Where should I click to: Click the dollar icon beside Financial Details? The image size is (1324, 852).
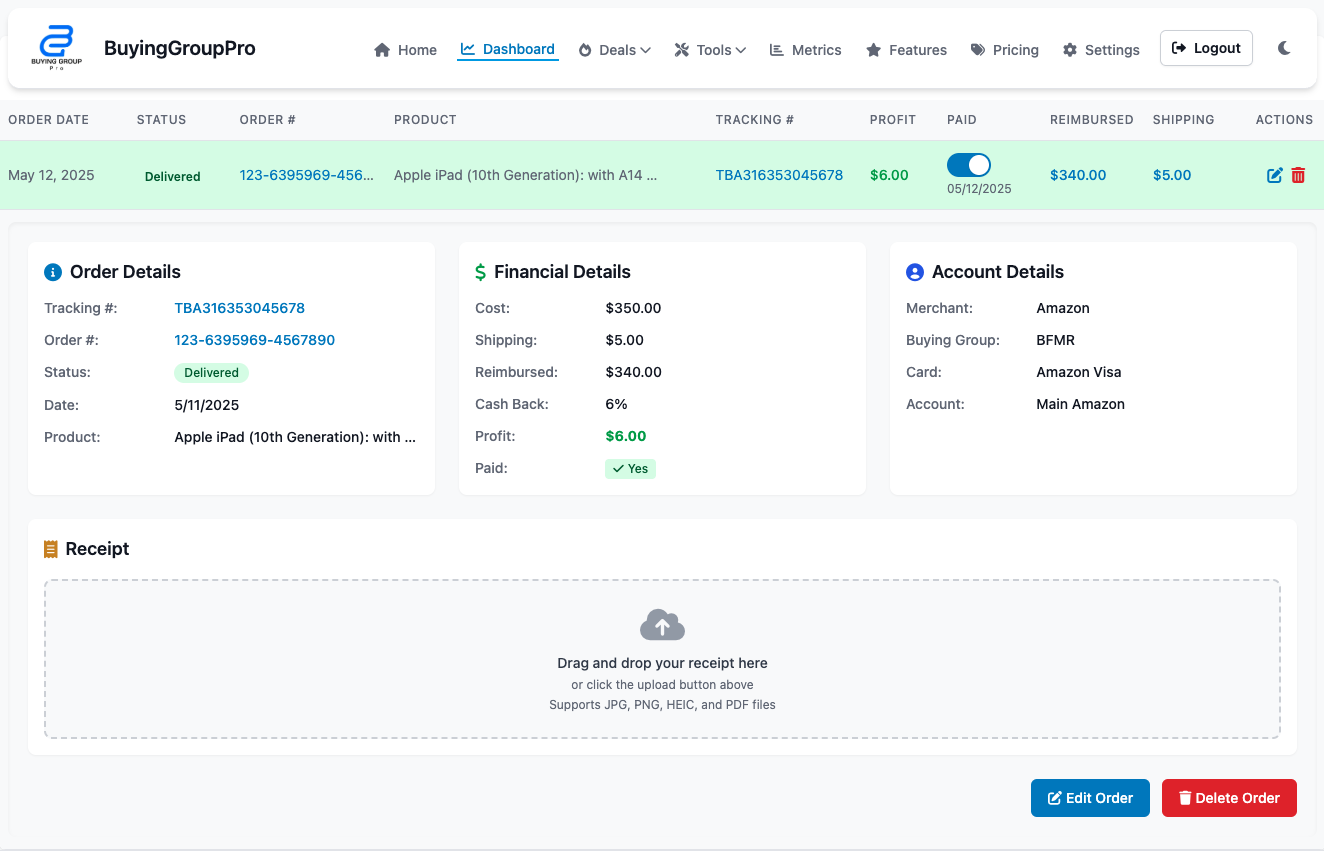pyautogui.click(x=481, y=272)
